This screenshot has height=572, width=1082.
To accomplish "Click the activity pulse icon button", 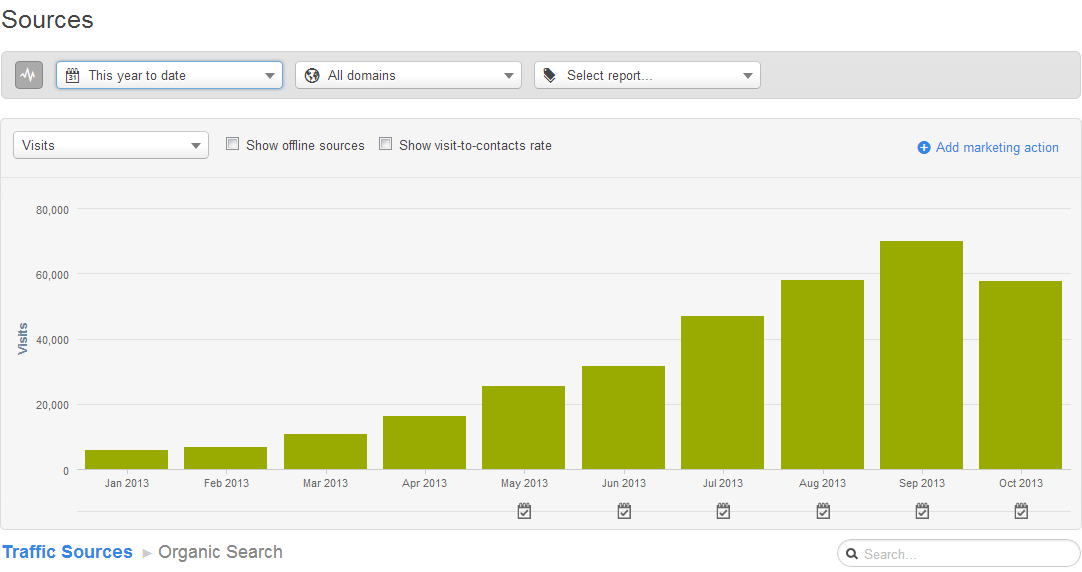I will pyautogui.click(x=29, y=75).
